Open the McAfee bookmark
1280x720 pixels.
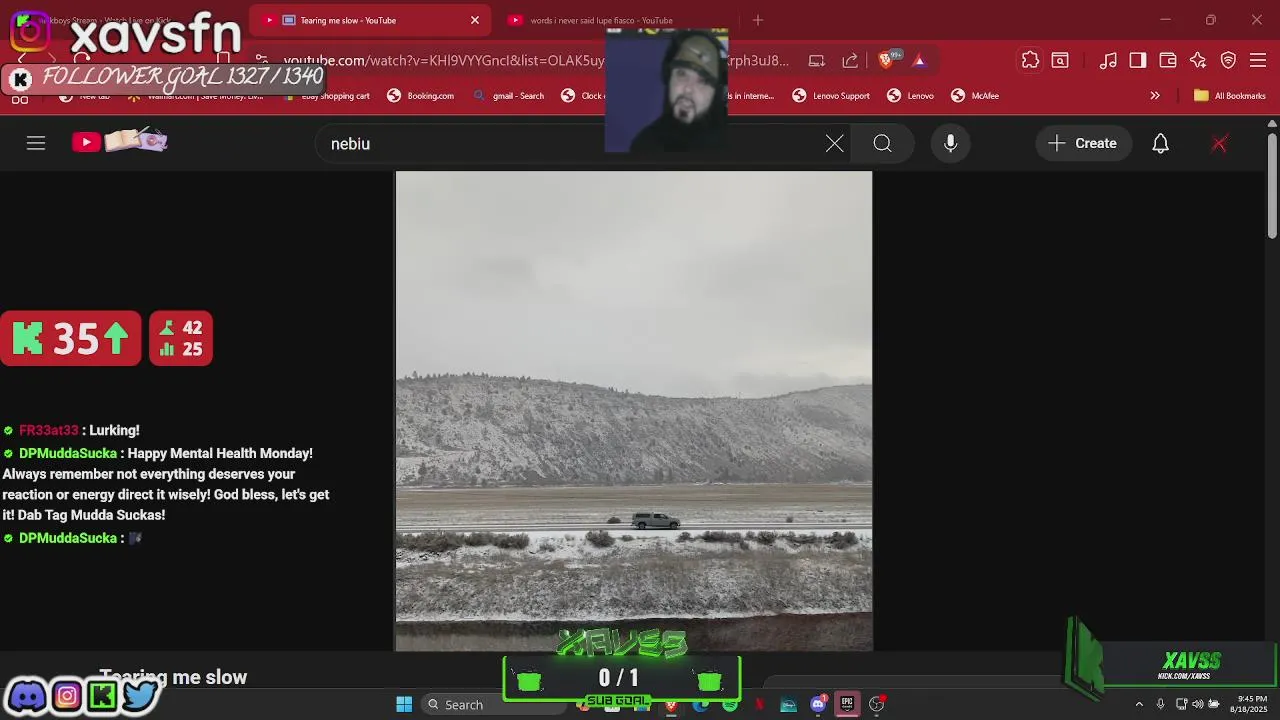click(x=975, y=95)
